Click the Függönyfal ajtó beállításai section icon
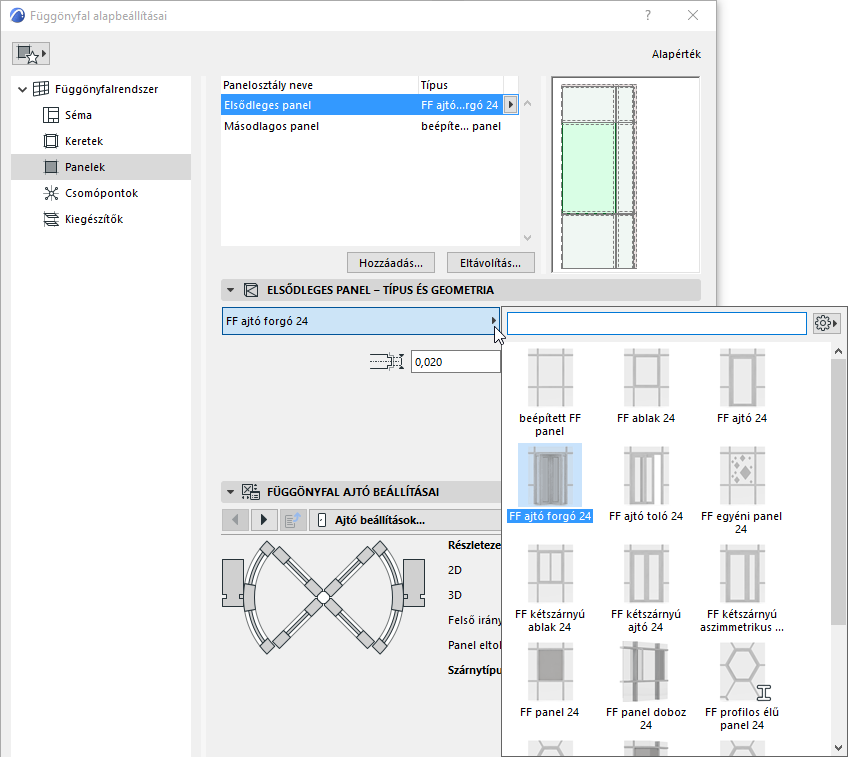The height and width of the screenshot is (757, 848). [250, 492]
